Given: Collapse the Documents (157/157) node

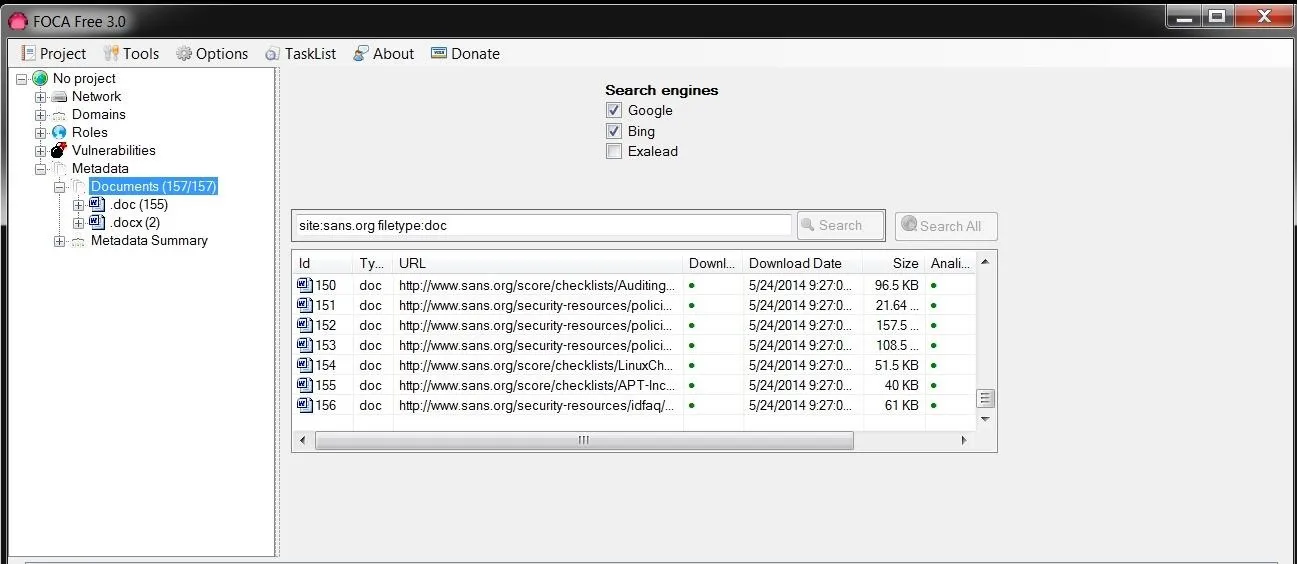Looking at the screenshot, I should pyautogui.click(x=60, y=187).
